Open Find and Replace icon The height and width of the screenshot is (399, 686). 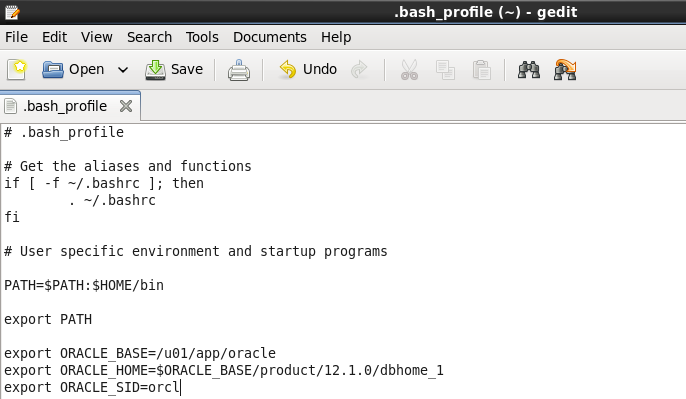[565, 70]
